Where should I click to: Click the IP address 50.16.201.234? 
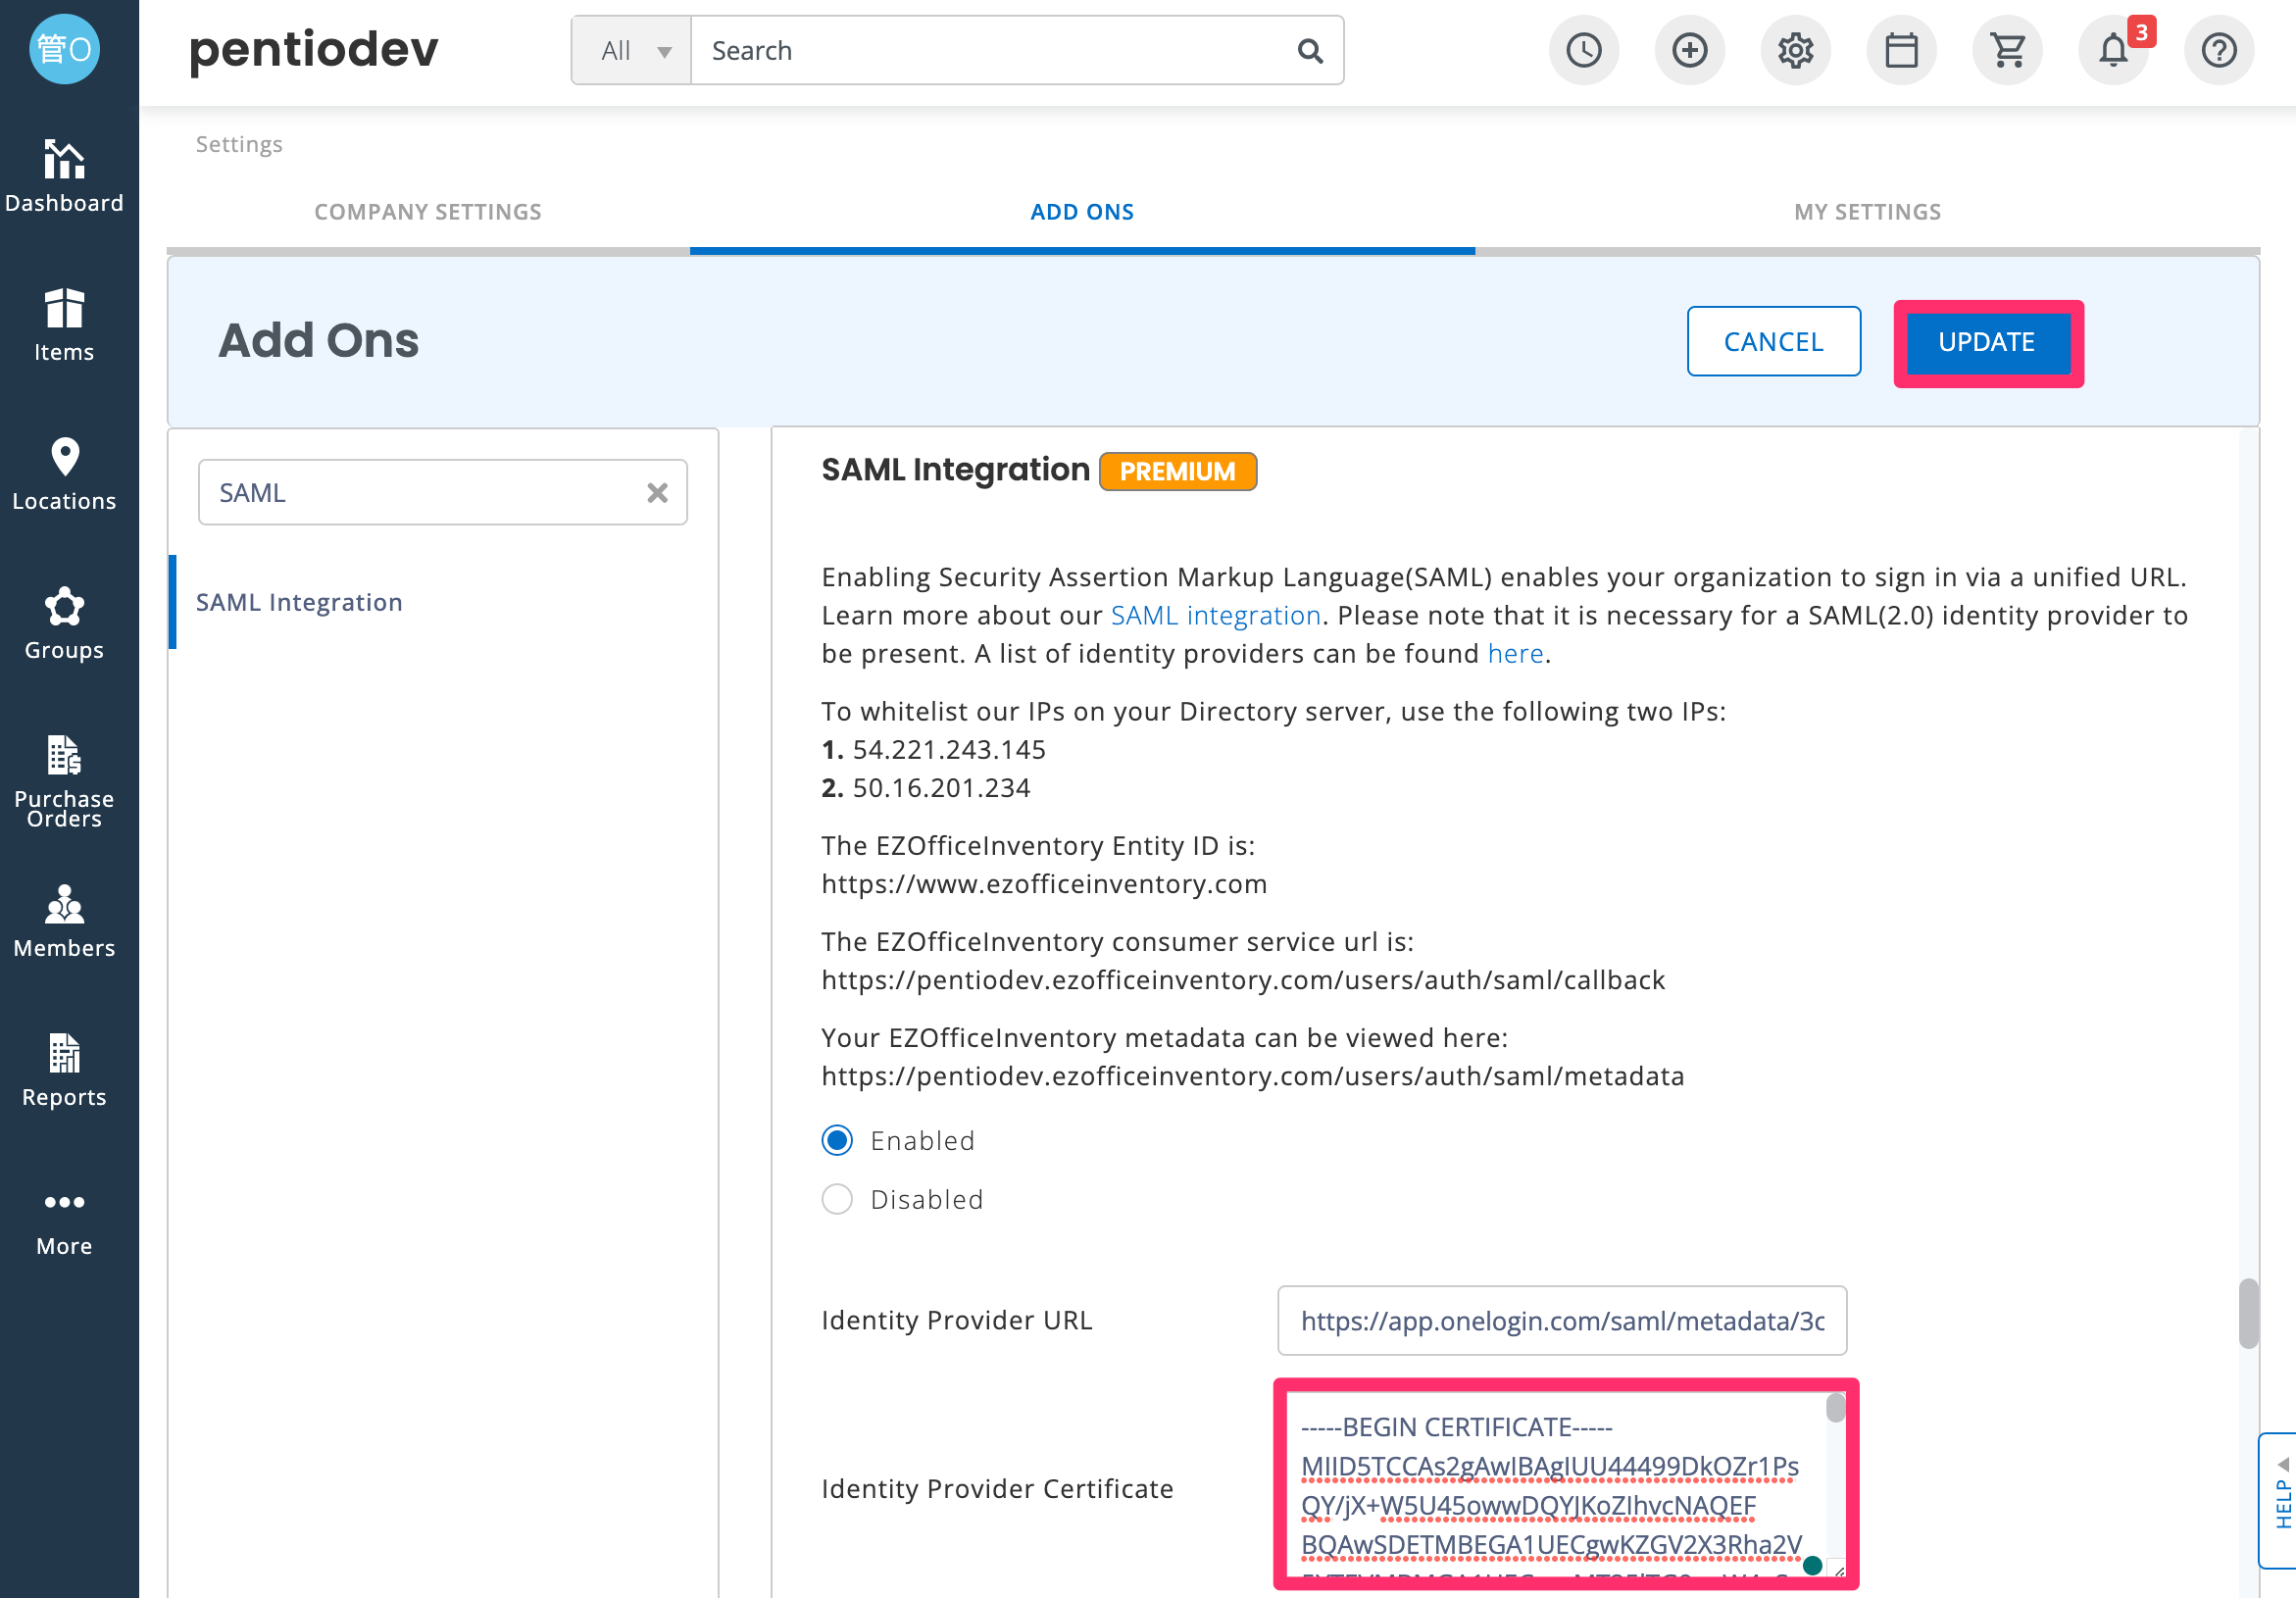click(941, 788)
